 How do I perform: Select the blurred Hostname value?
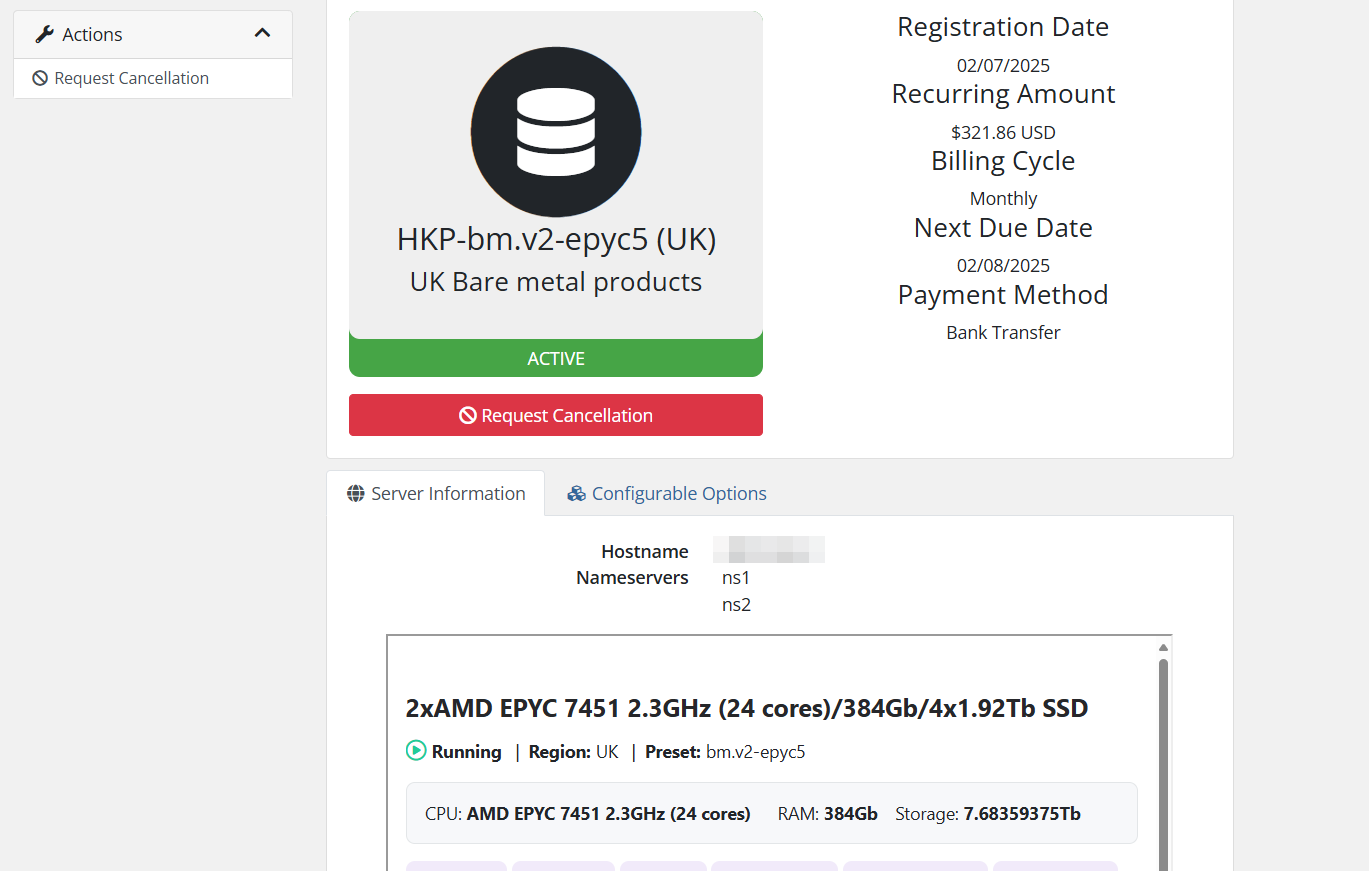click(768, 551)
